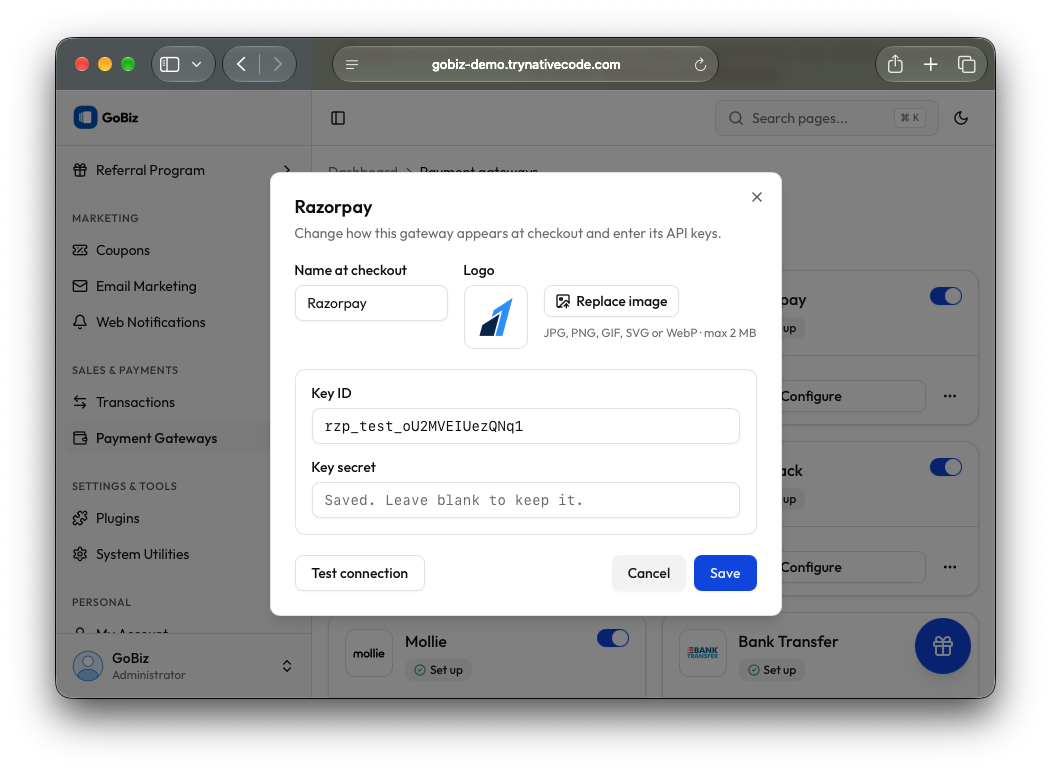Screen dimensions: 1051x772
Task: Open more options beside second Configure
Action: pos(950,567)
